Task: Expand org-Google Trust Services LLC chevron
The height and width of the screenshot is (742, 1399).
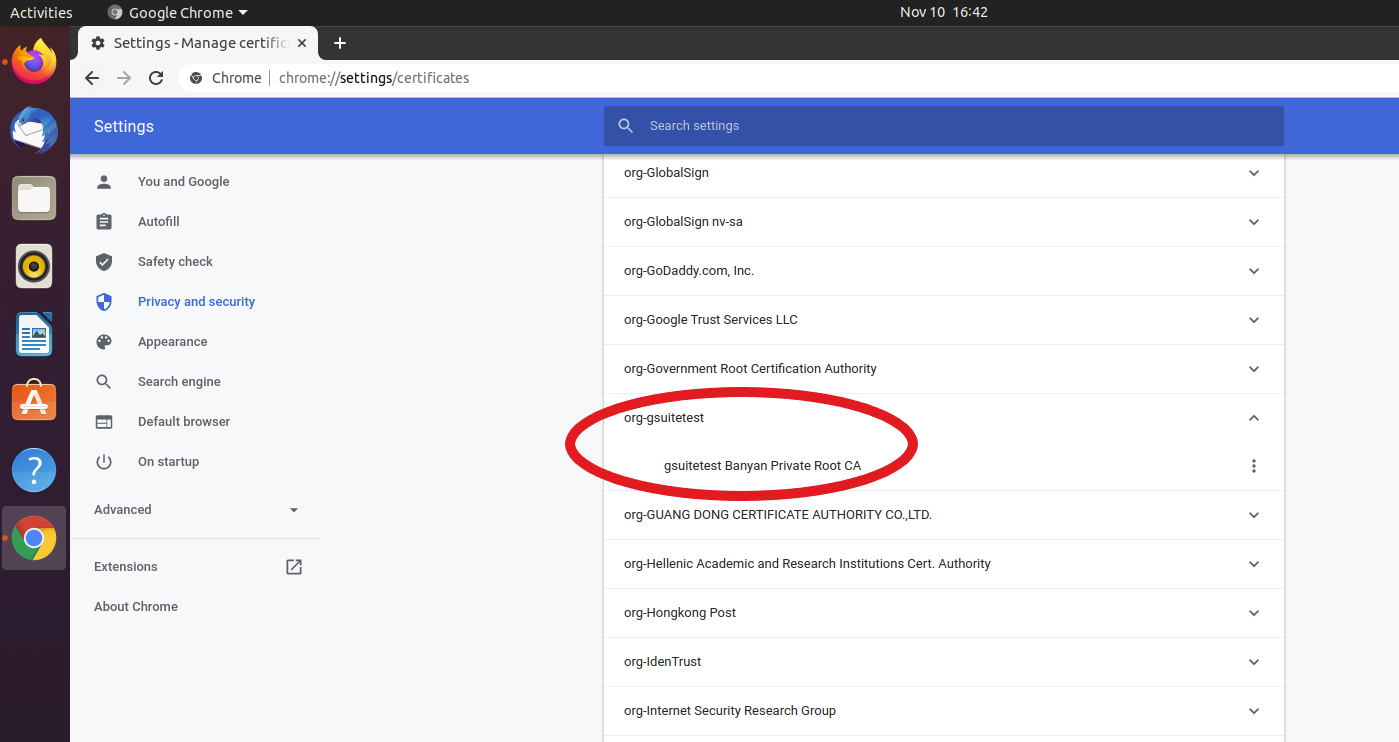Action: 1254,320
